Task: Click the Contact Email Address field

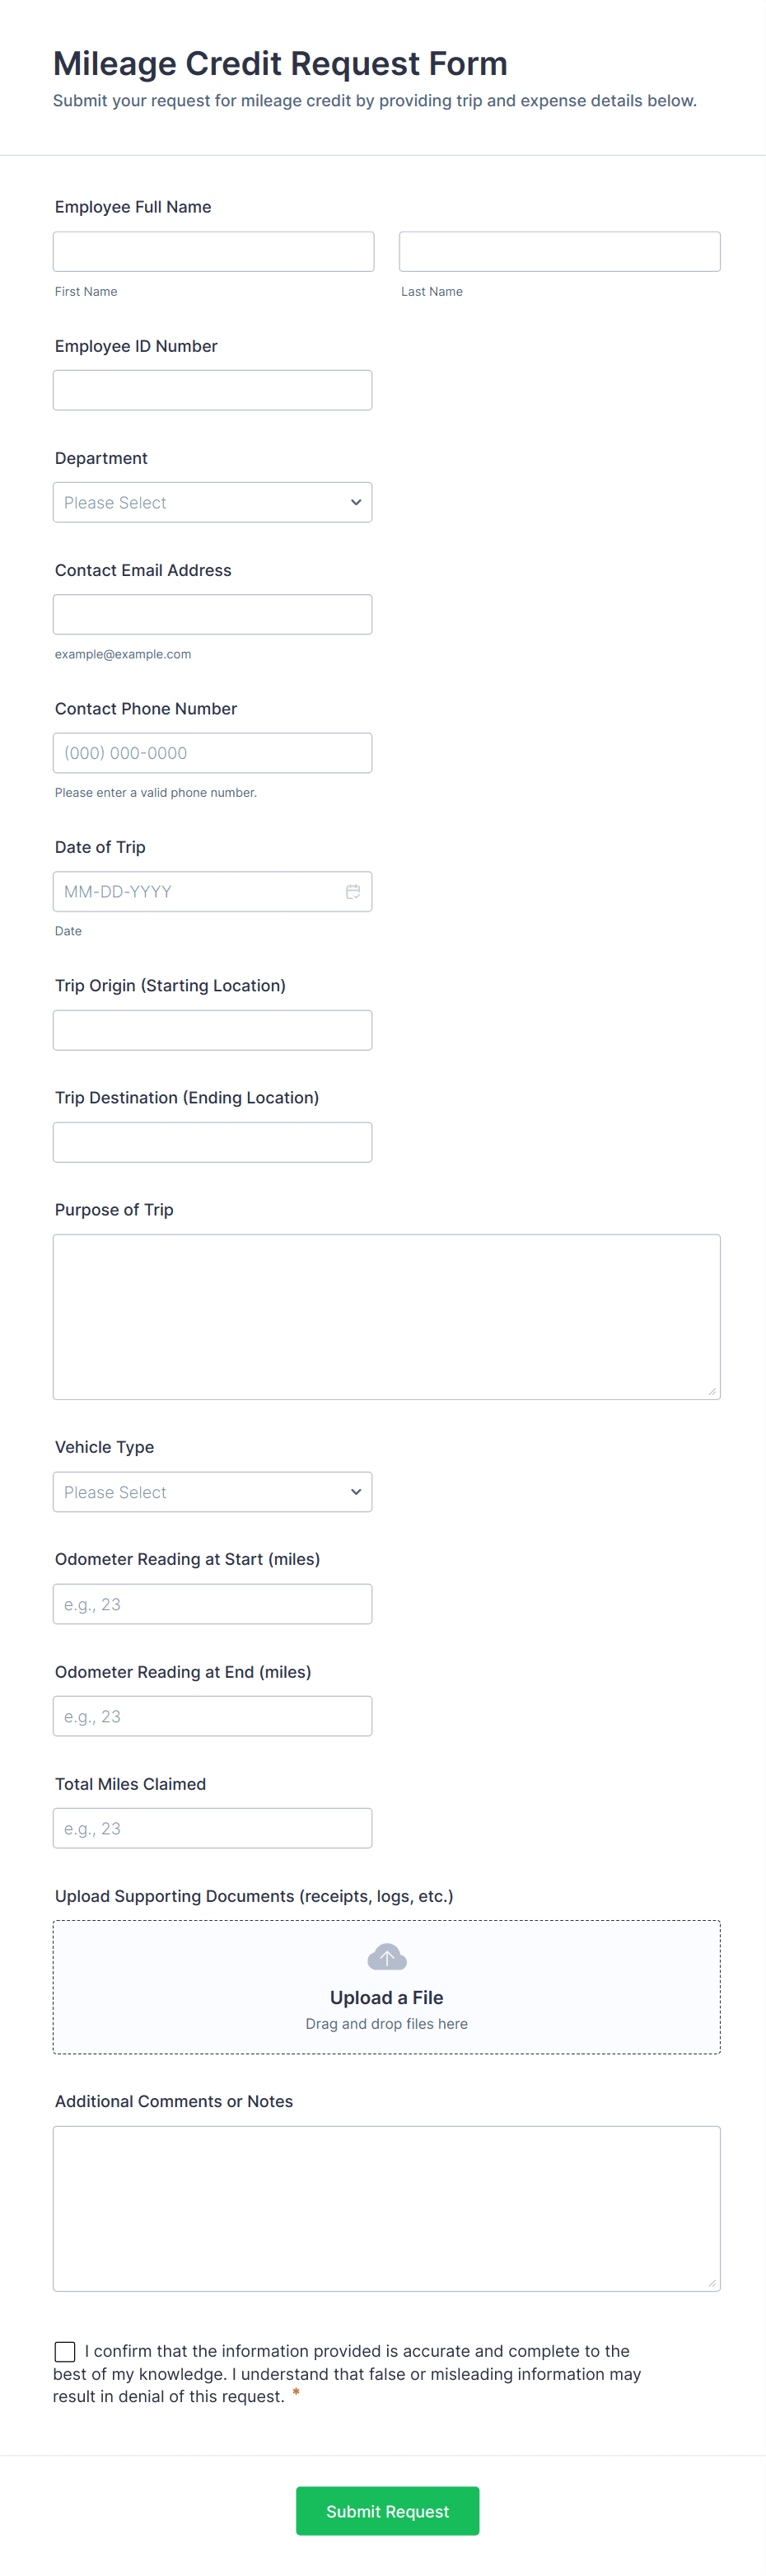Action: [212, 614]
